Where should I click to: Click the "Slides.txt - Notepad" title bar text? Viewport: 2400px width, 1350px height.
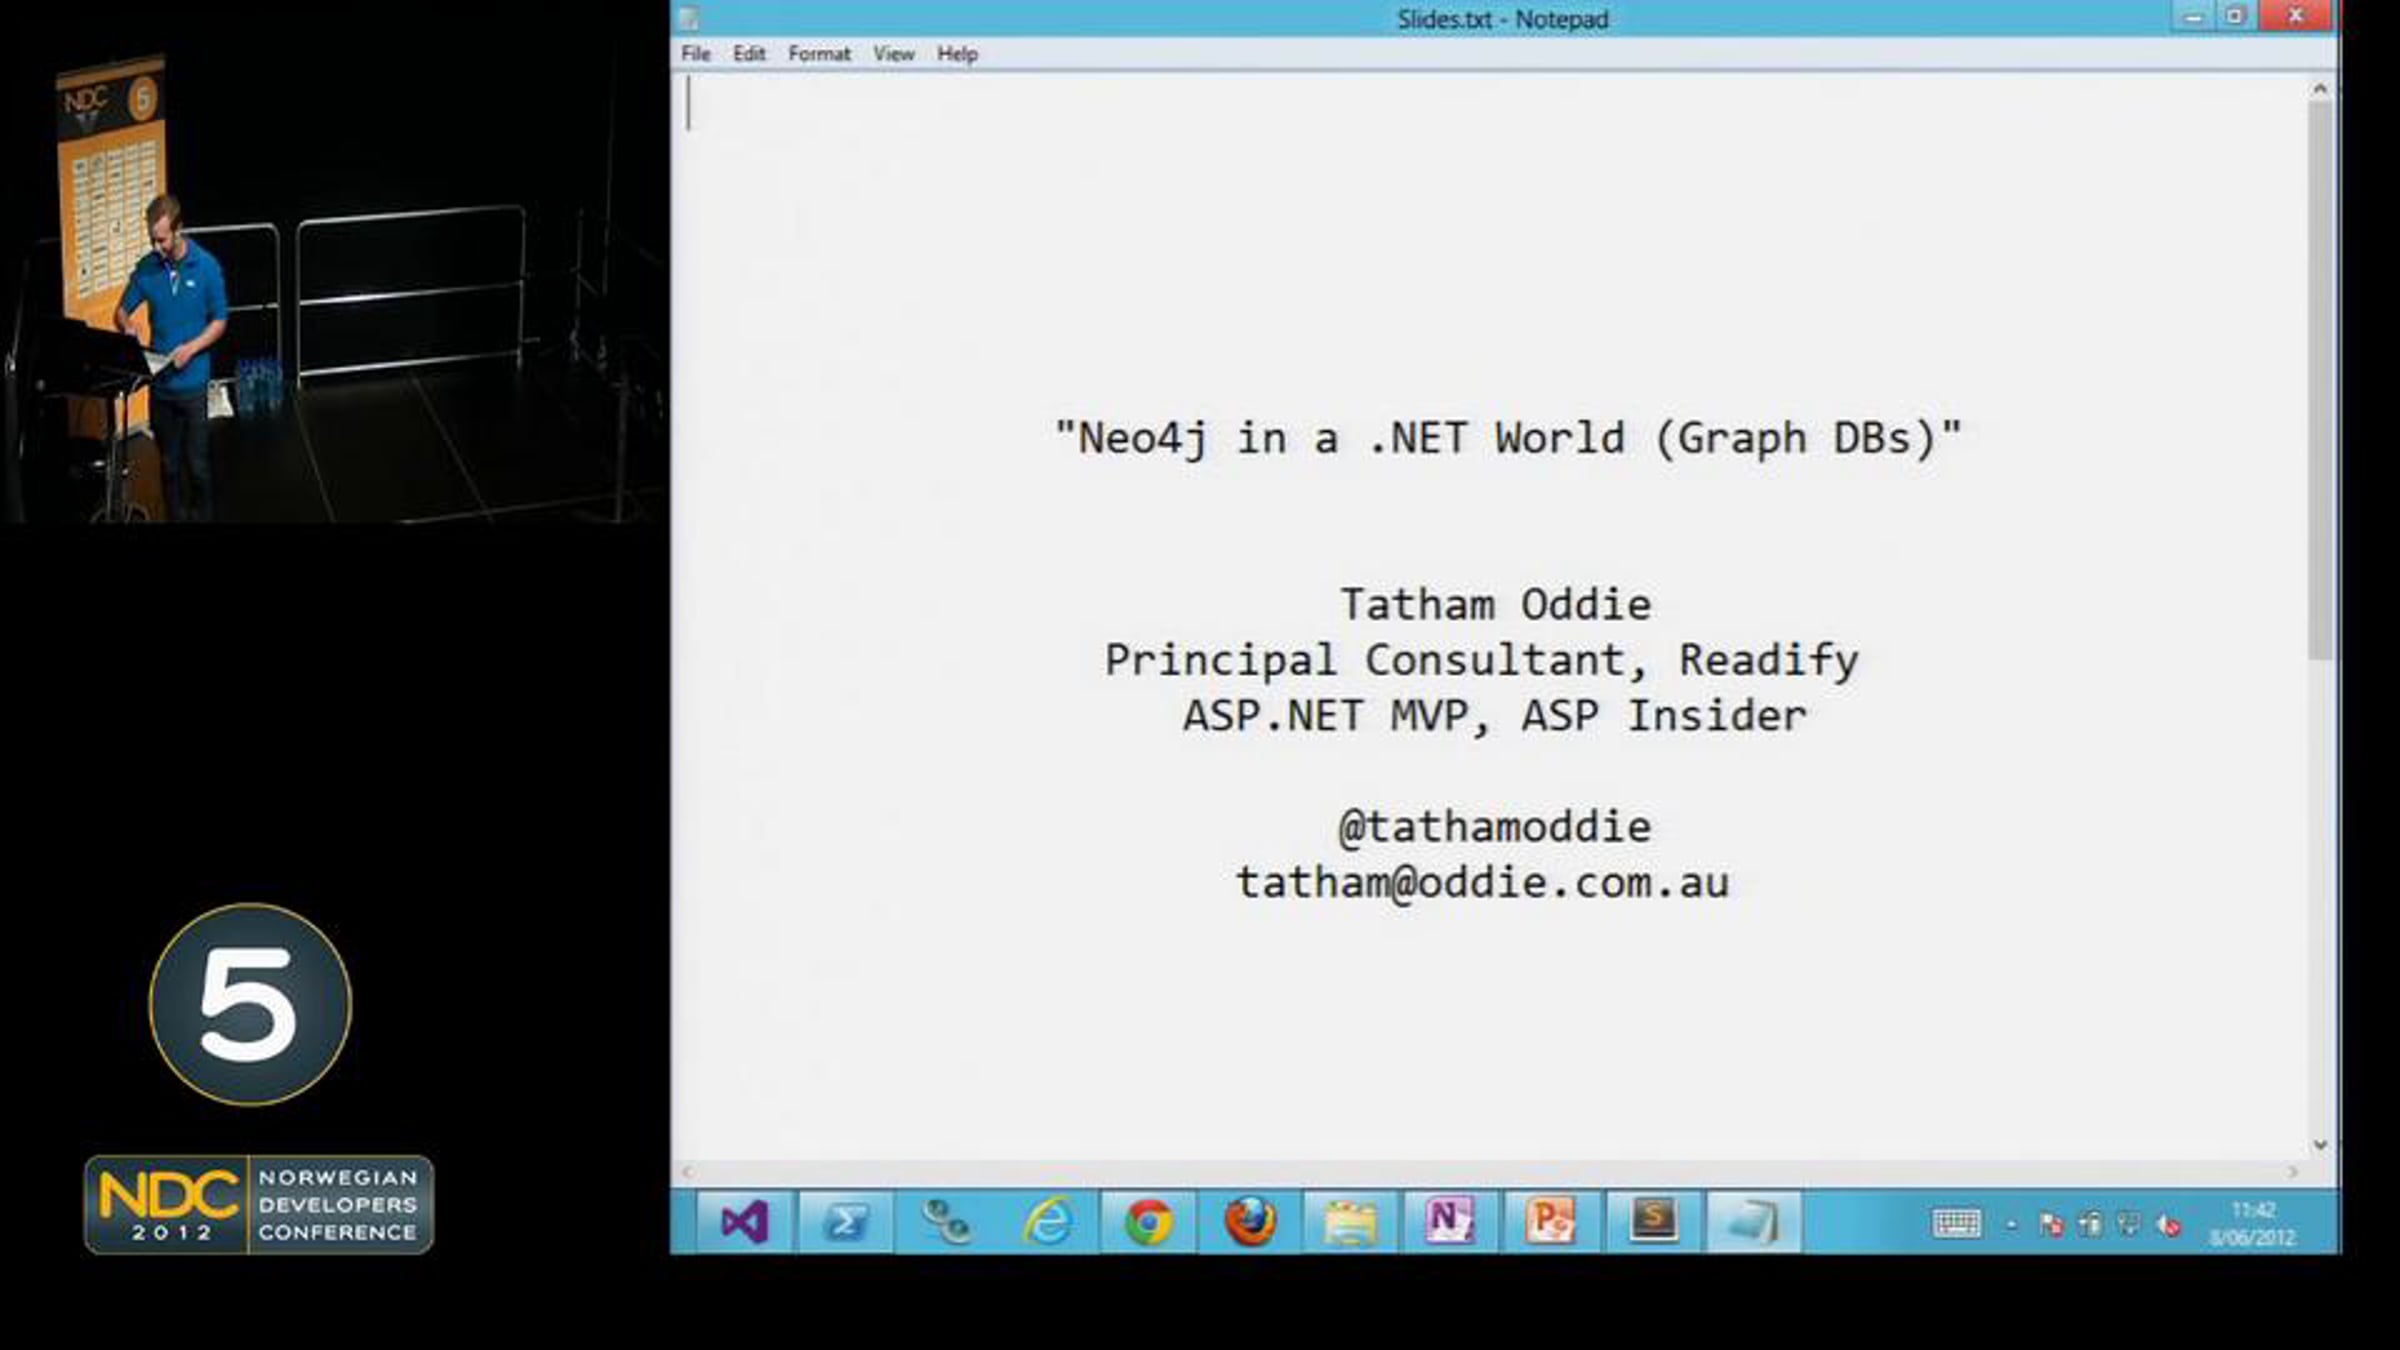tap(1502, 19)
